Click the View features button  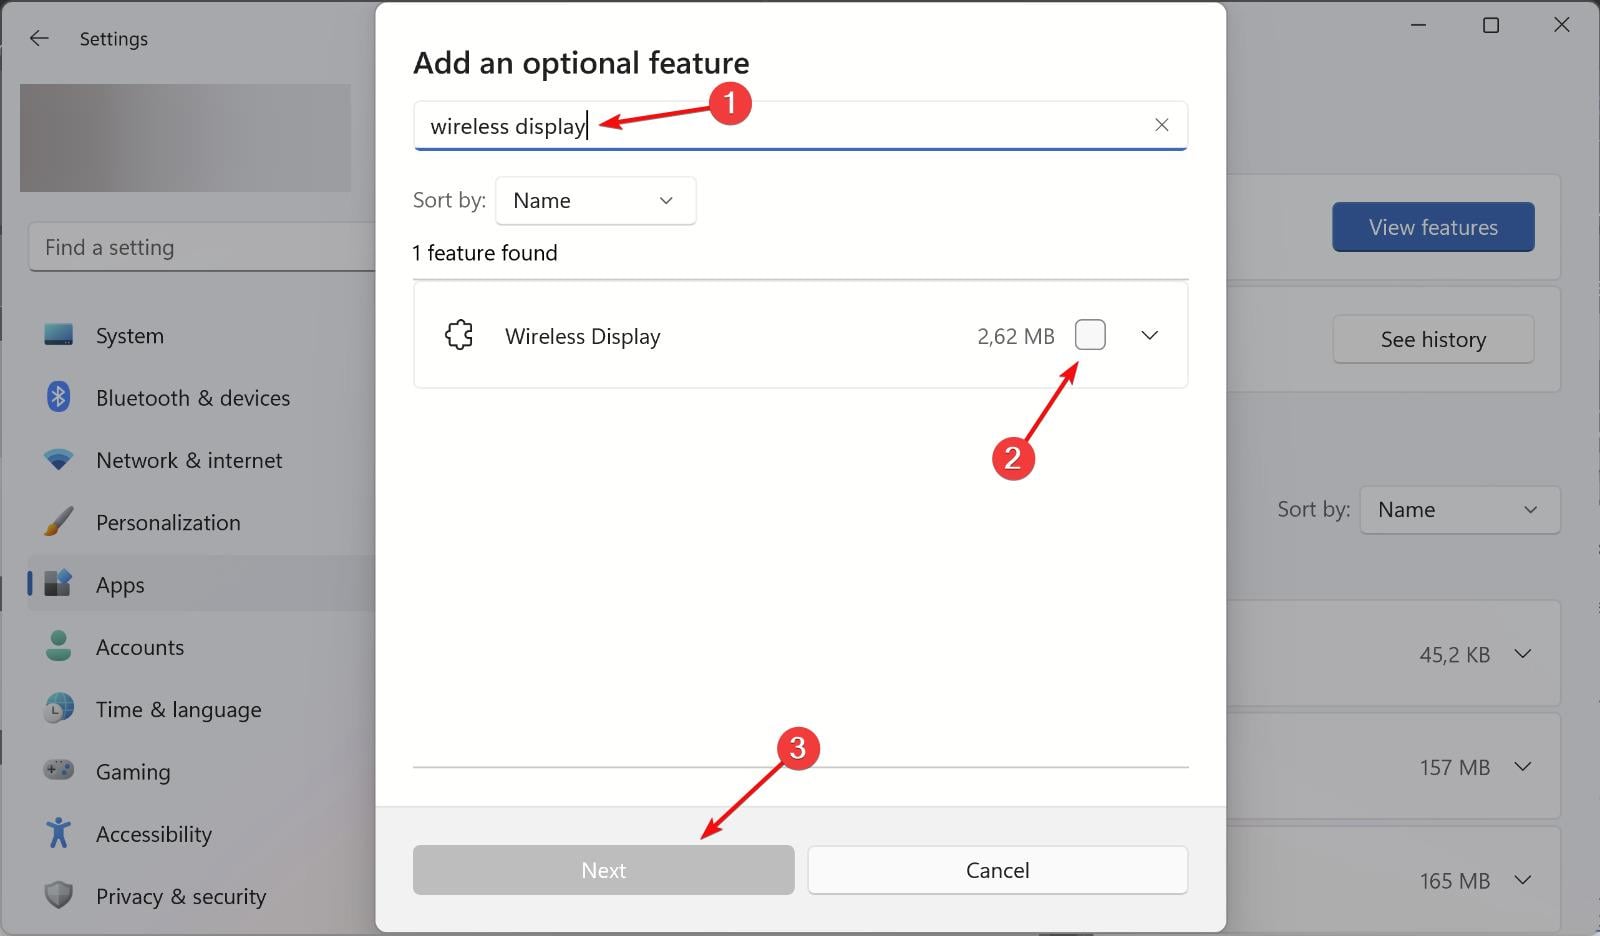[x=1432, y=227]
